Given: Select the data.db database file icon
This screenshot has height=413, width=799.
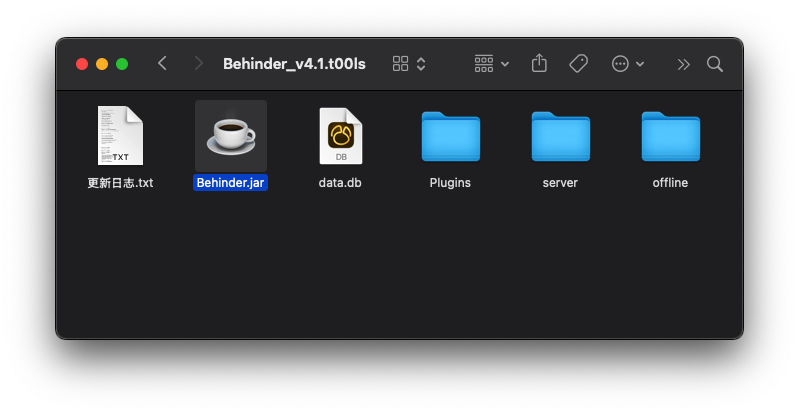Looking at the screenshot, I should tap(340, 136).
